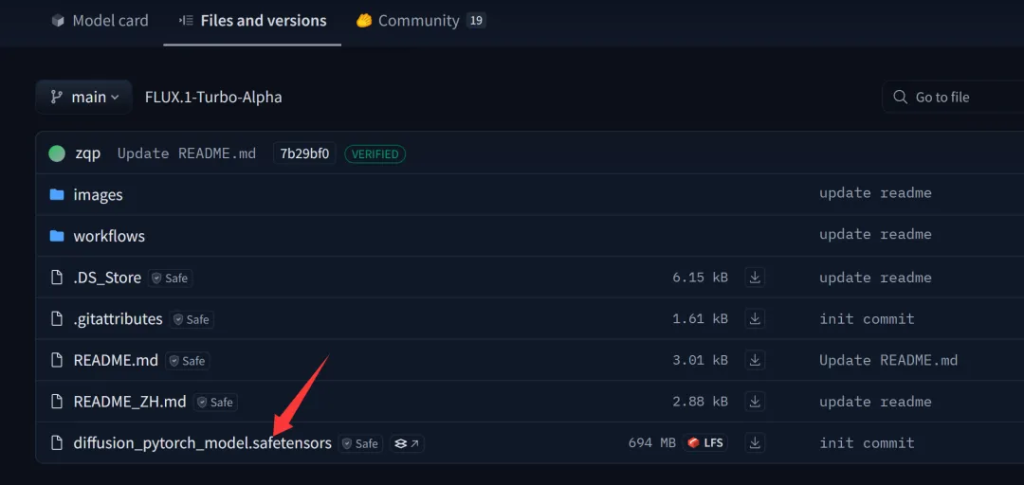The height and width of the screenshot is (485, 1024).
Task: Download the .DS_Store file
Action: (x=755, y=277)
